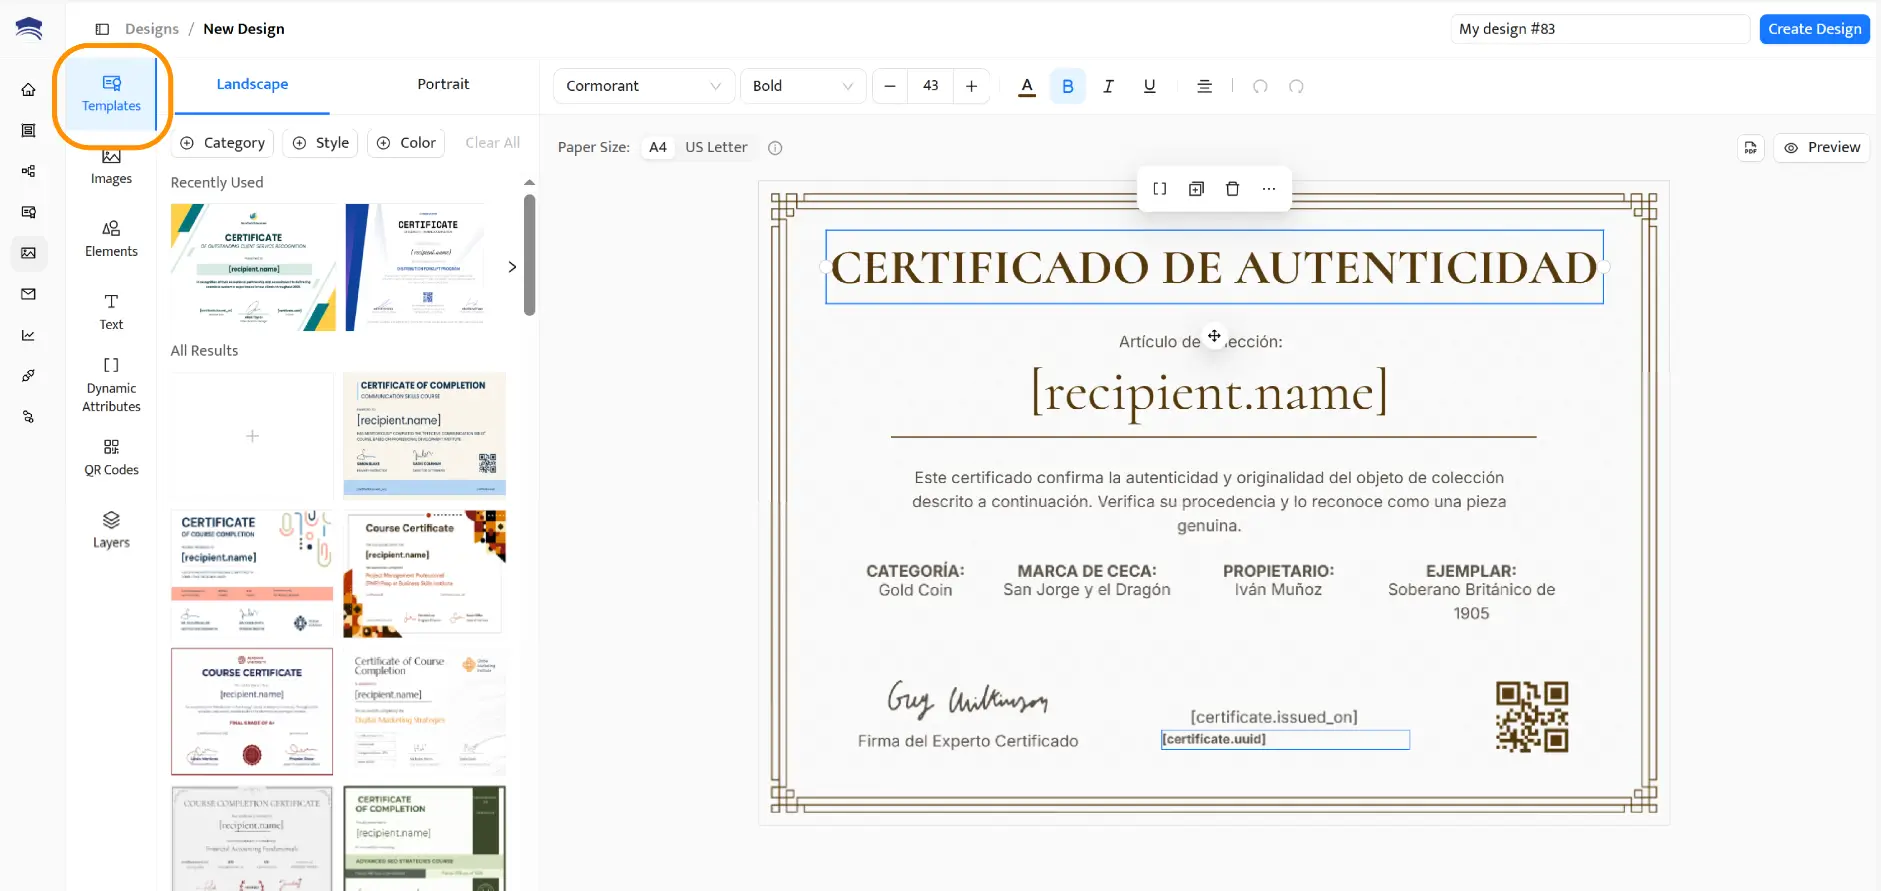Switch to the Portrait tab

[443, 84]
